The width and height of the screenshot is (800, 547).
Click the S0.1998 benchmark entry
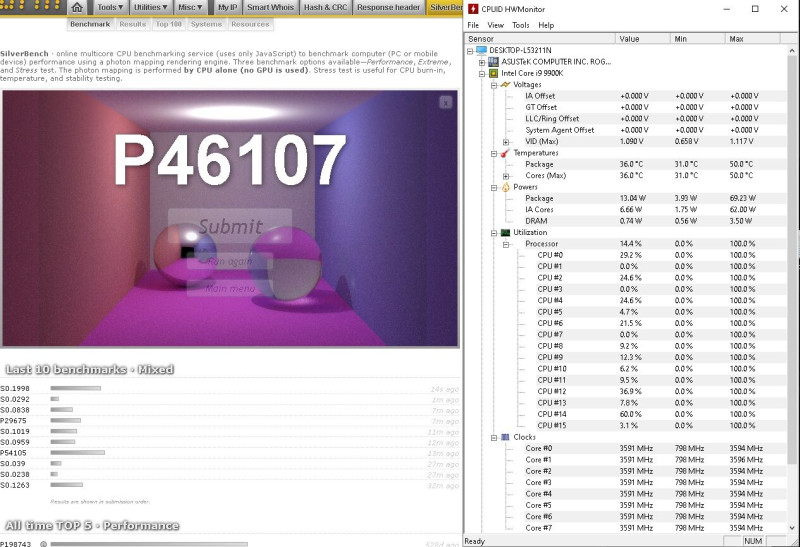pyautogui.click(x=15, y=389)
